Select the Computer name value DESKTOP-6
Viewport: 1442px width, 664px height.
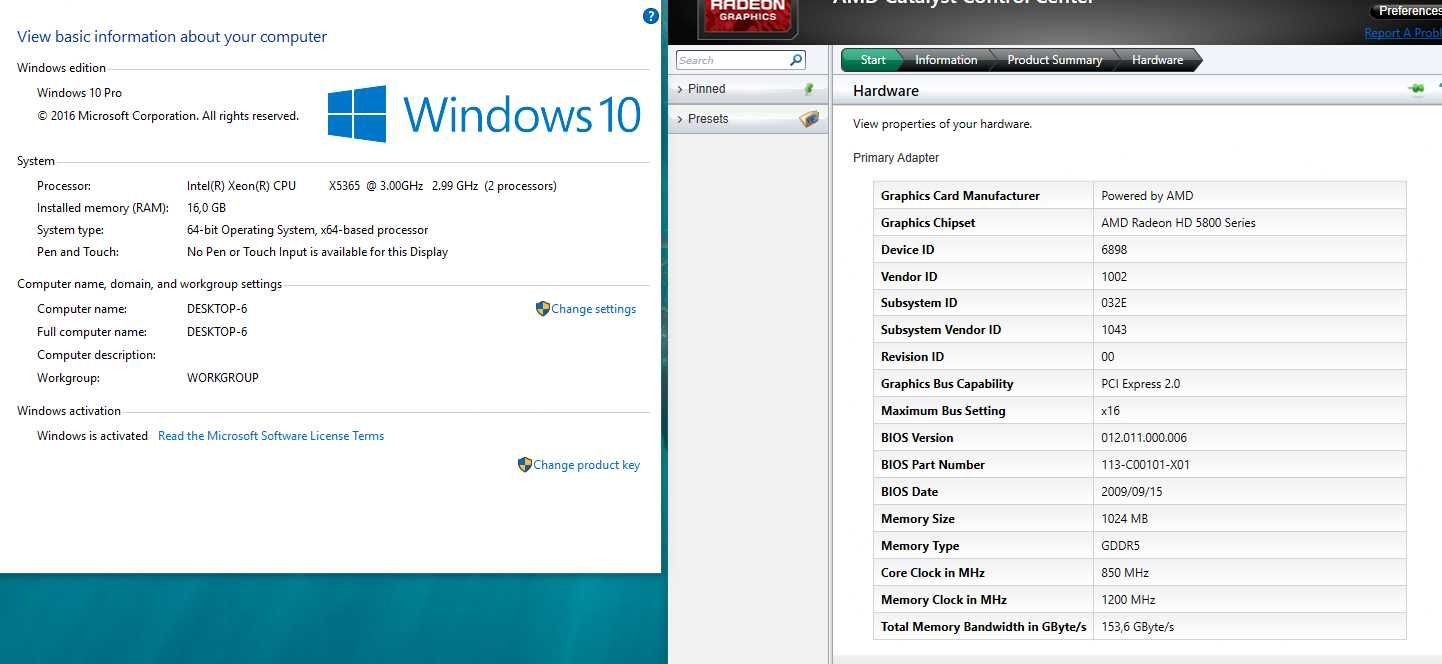(217, 309)
